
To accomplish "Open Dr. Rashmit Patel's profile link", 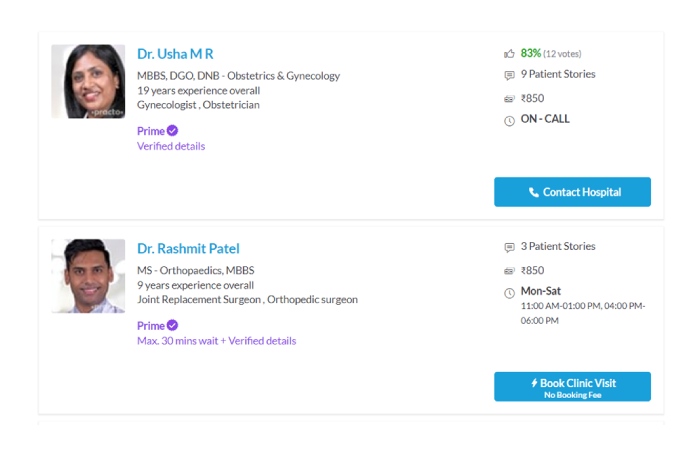I will coord(188,249).
